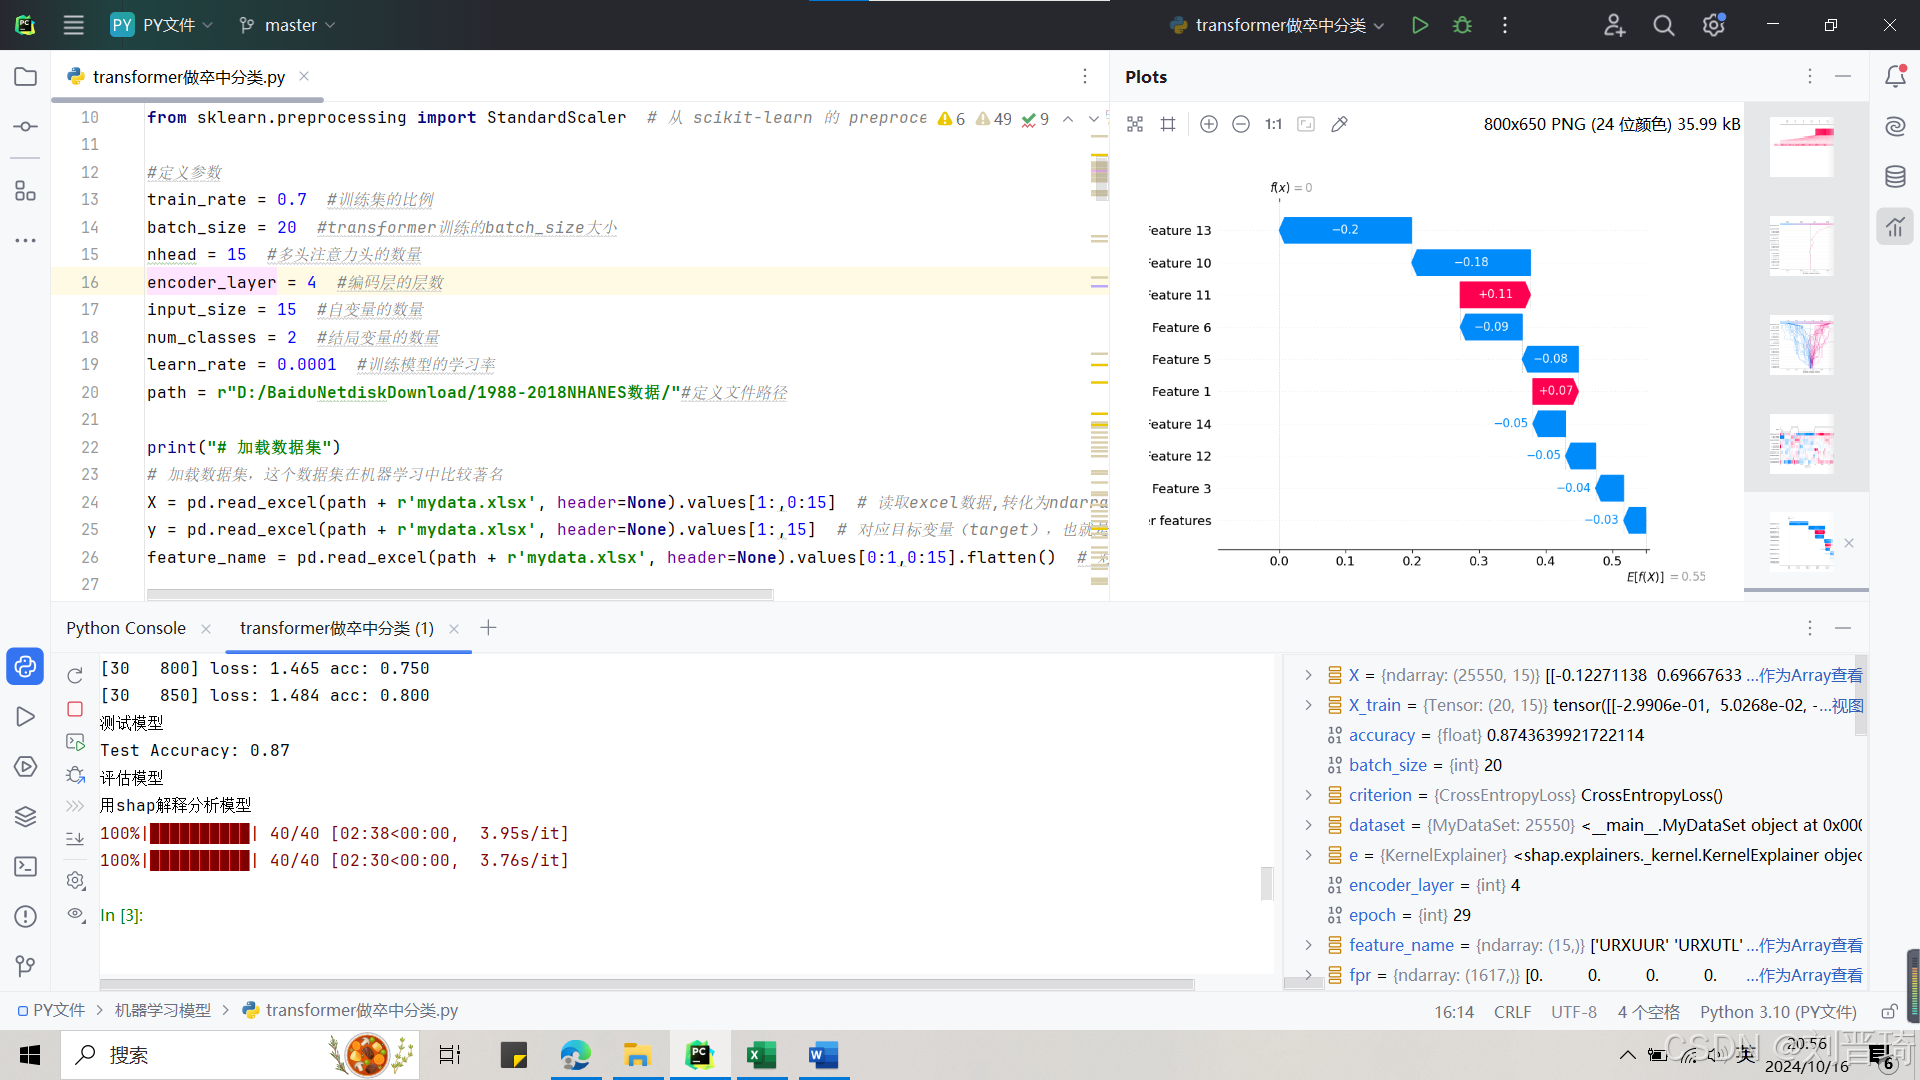Open the master branch dropdown
Screen dimensions: 1920x1080
tap(289, 25)
